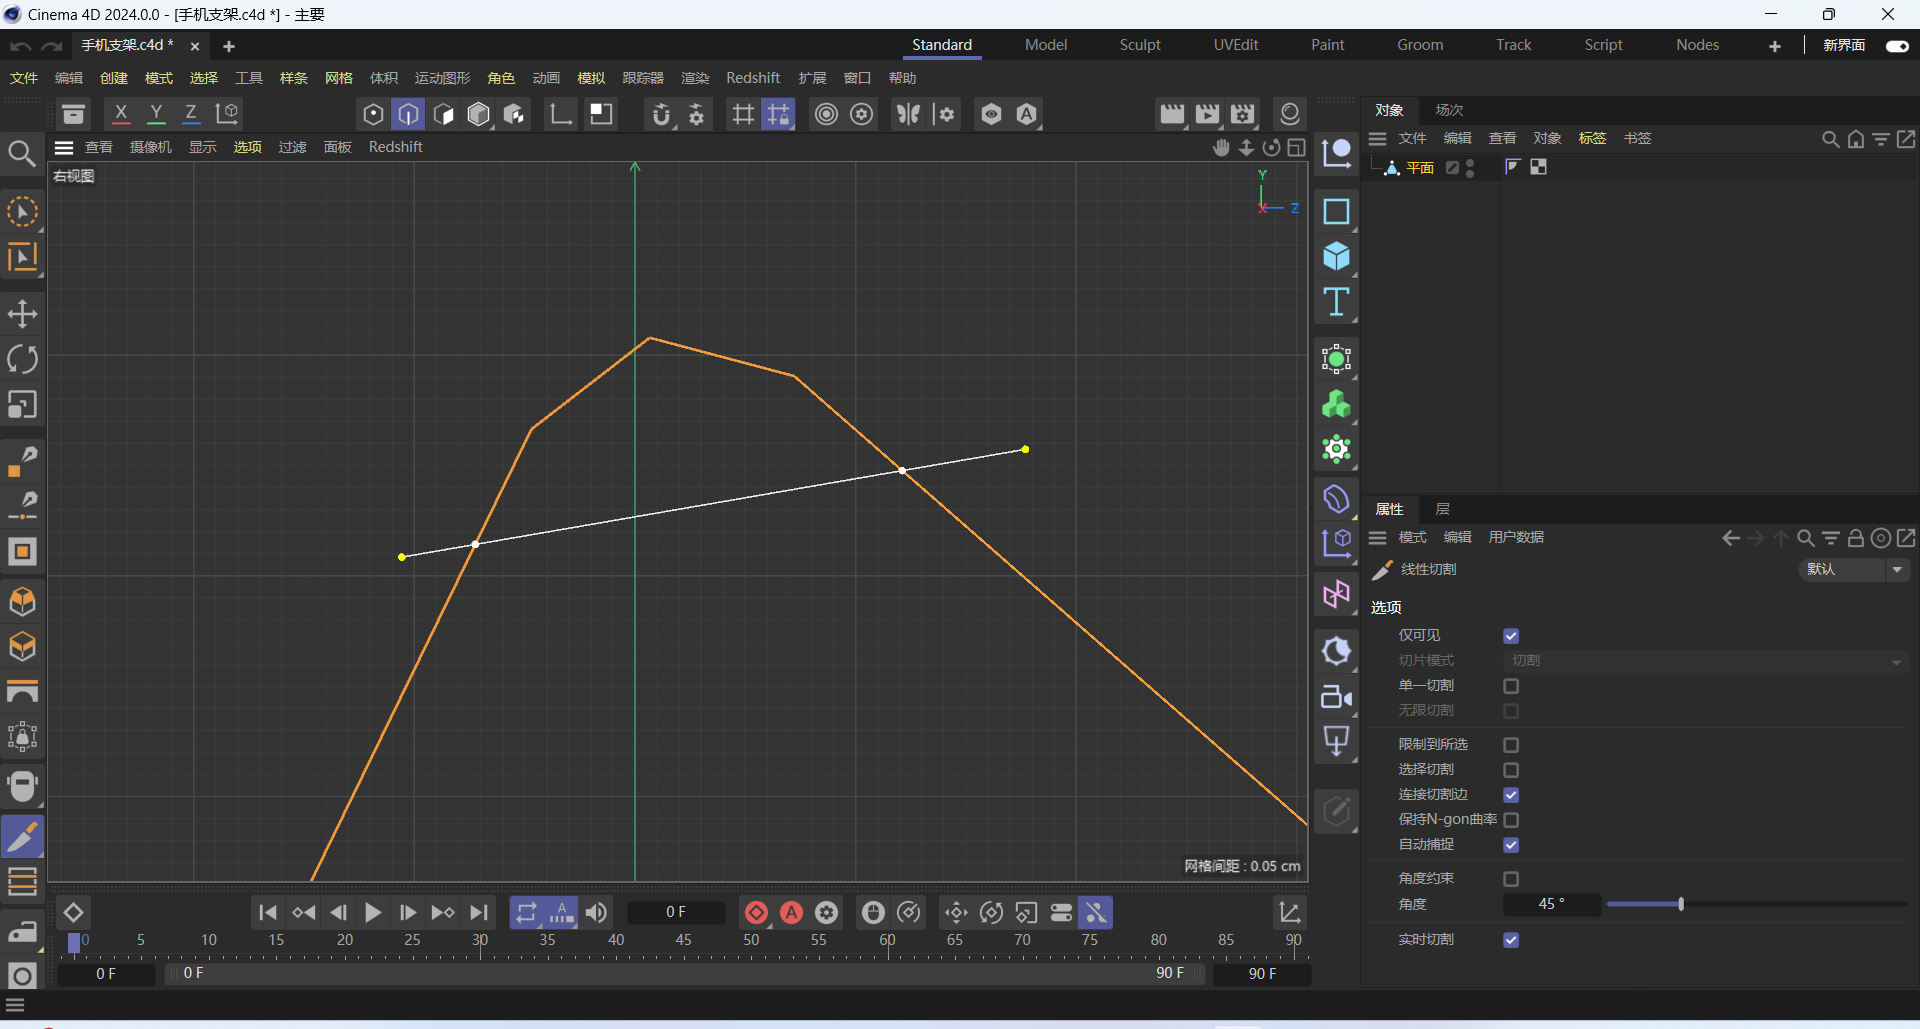Image resolution: width=1920 pixels, height=1029 pixels.
Task: Switch to the UVEdit layout tab
Action: [1236, 45]
